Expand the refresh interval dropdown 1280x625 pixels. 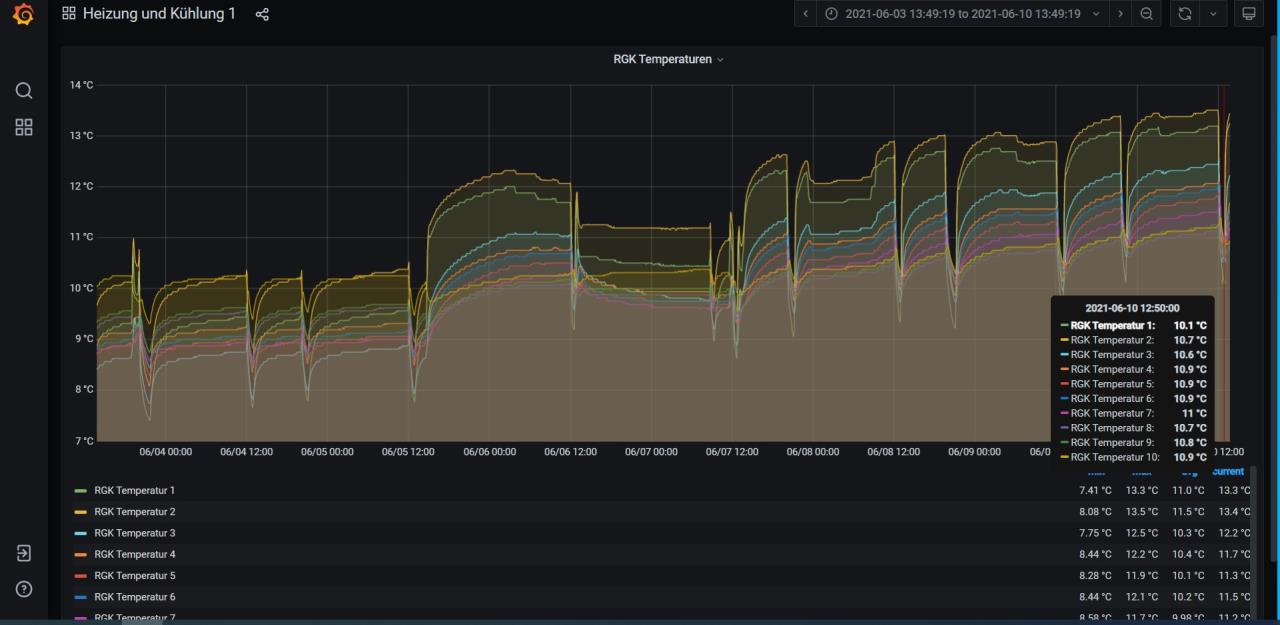[1213, 14]
